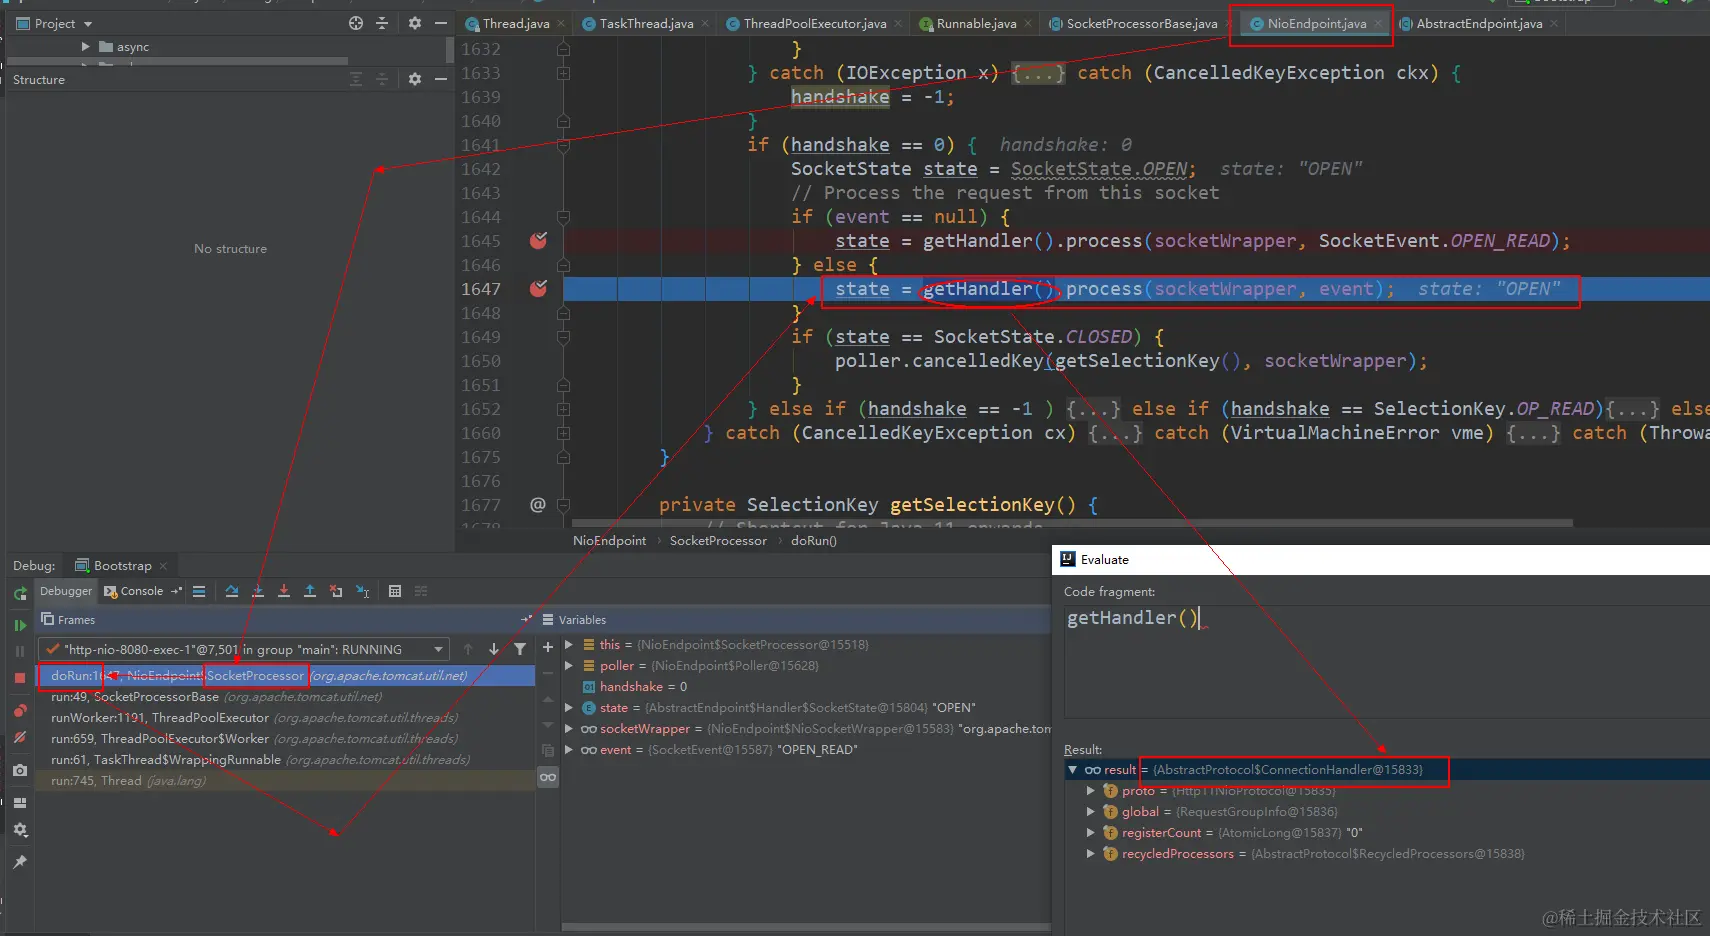The width and height of the screenshot is (1710, 936).
Task: Click SocketProcessor in the editor breadcrumb
Action: [x=718, y=541]
